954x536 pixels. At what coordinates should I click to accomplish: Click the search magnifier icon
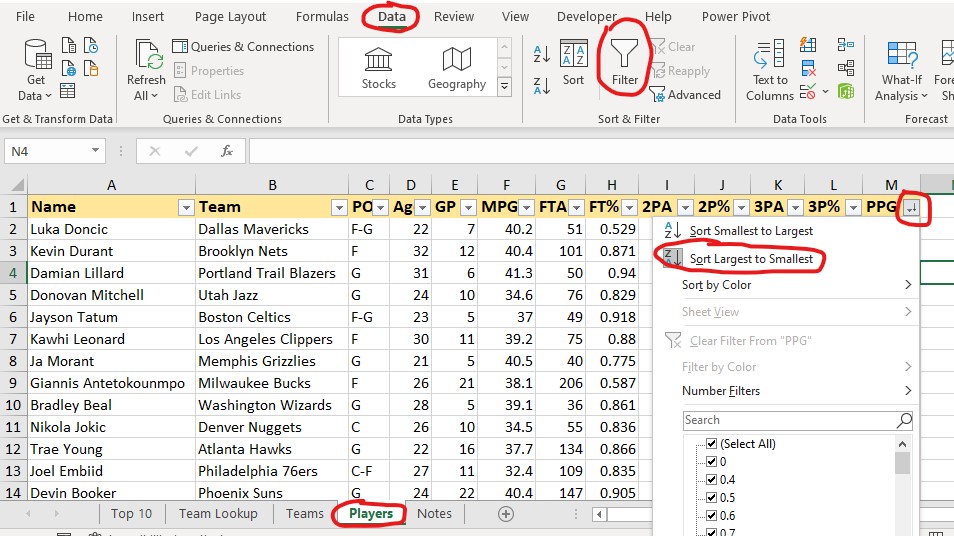[904, 420]
